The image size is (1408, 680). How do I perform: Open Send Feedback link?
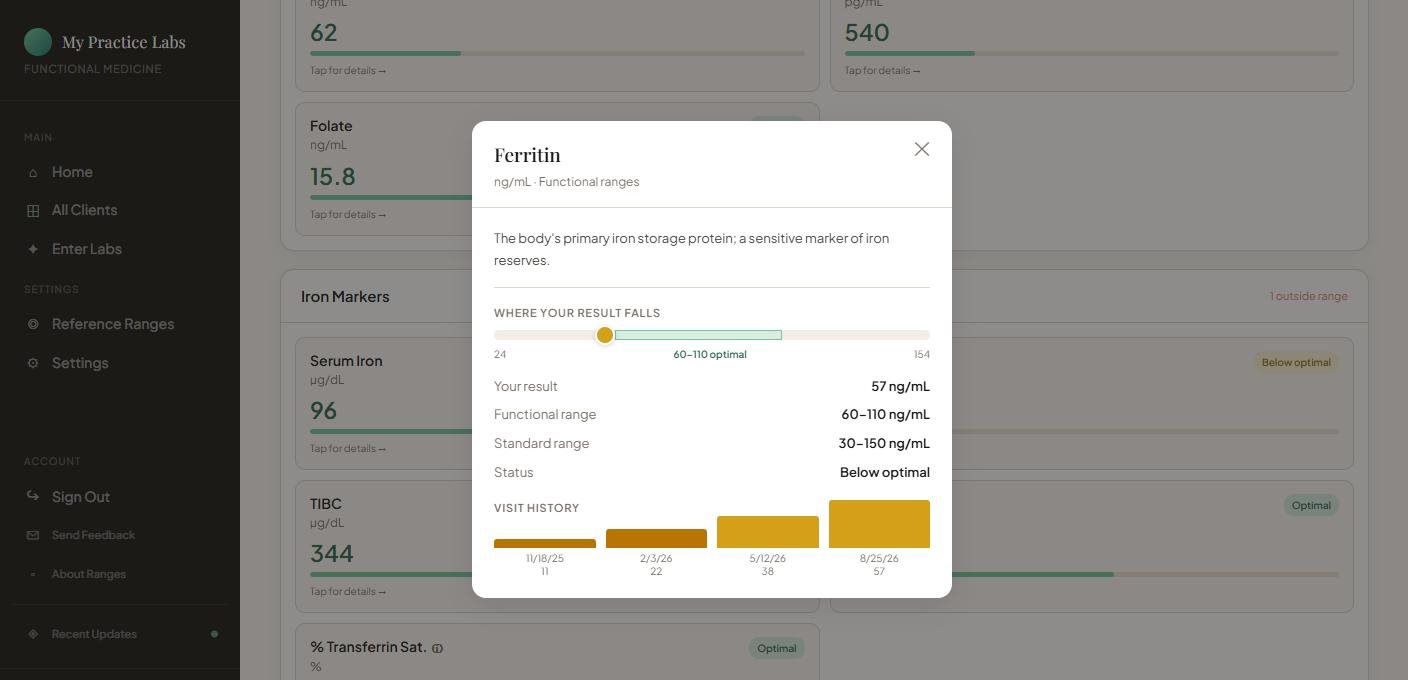coord(93,535)
